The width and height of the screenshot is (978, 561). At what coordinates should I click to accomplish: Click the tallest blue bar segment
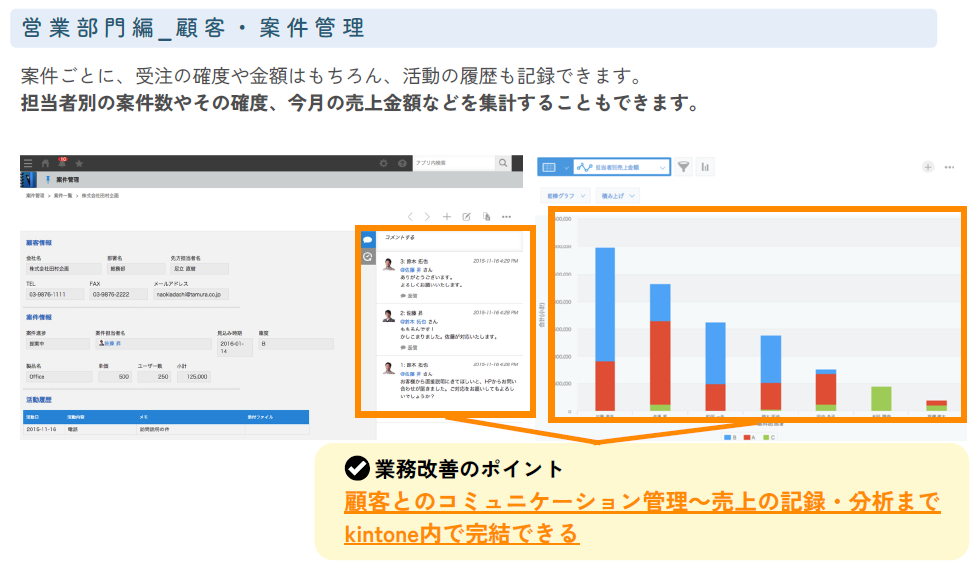[605, 305]
